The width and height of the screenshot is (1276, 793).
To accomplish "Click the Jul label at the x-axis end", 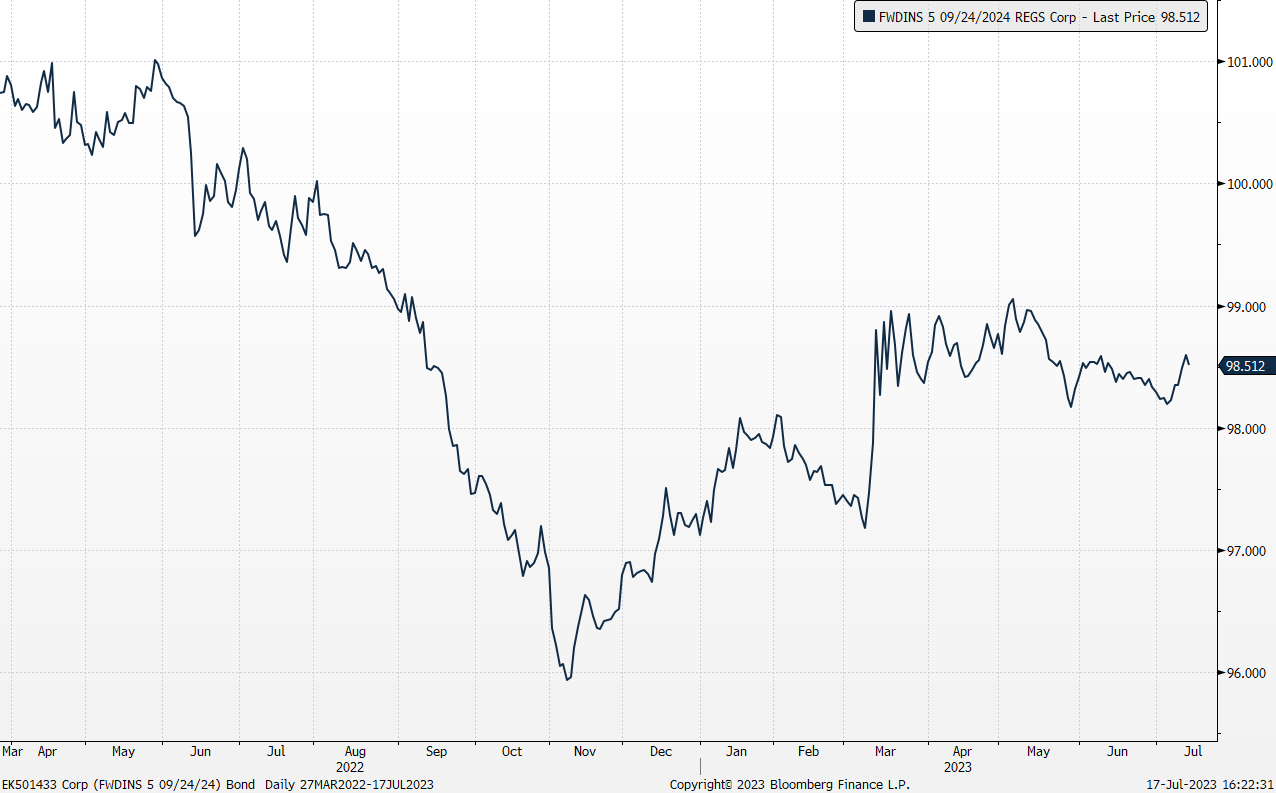I will click(x=1194, y=751).
